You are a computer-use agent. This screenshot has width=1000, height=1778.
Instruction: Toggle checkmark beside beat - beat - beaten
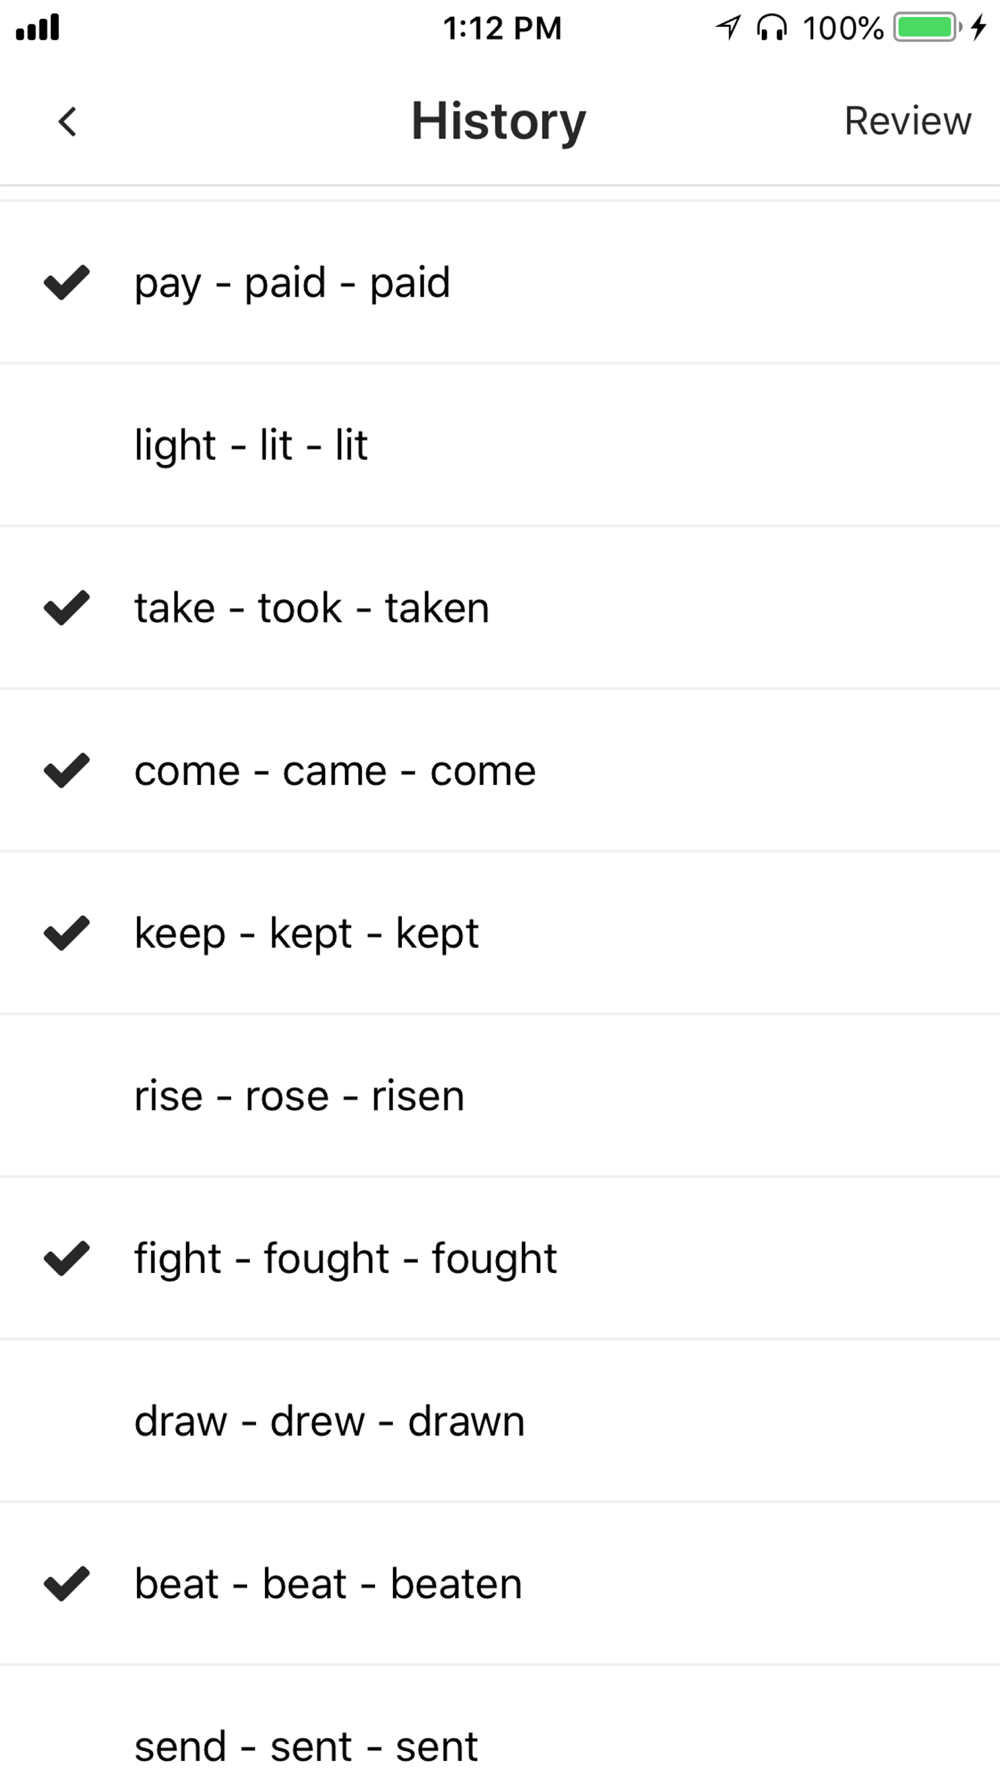pos(67,1584)
